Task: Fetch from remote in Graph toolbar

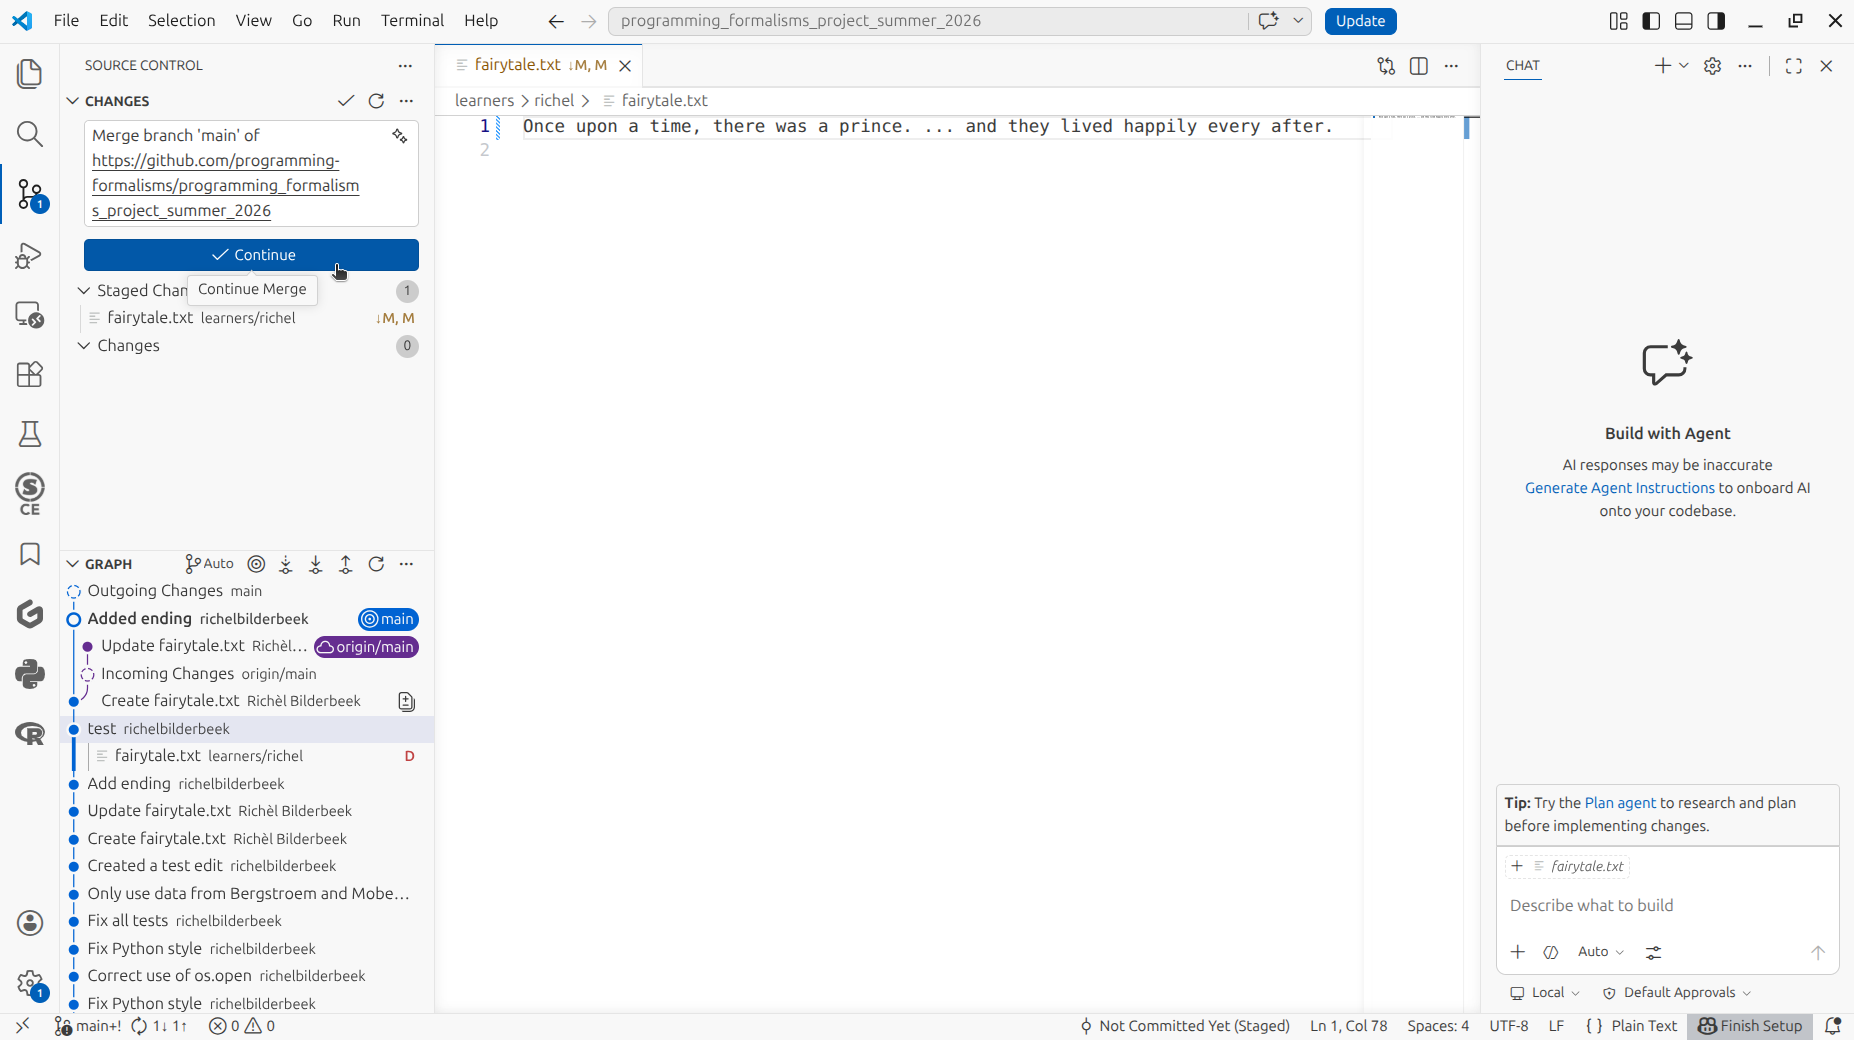Action: coord(286,564)
